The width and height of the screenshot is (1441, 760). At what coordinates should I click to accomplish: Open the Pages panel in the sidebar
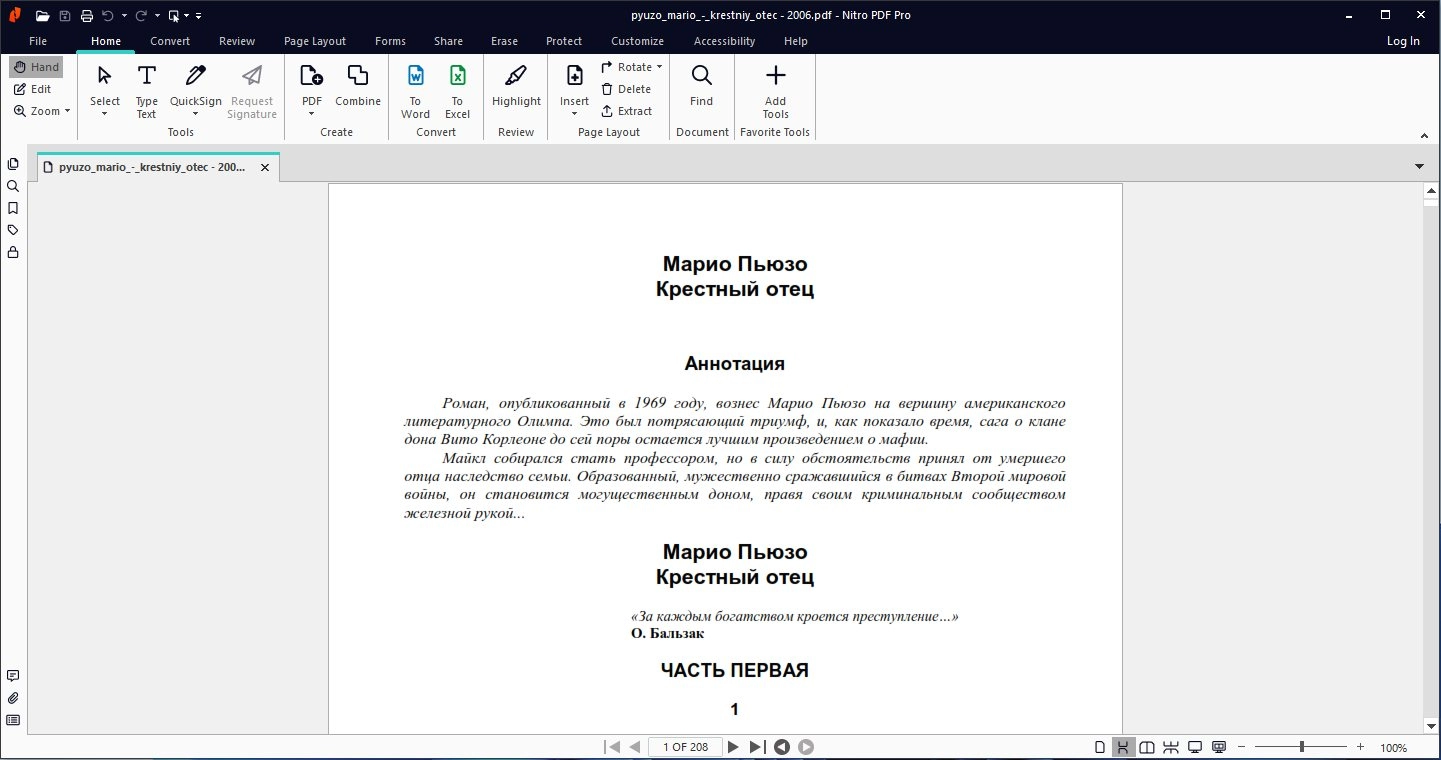click(x=13, y=164)
